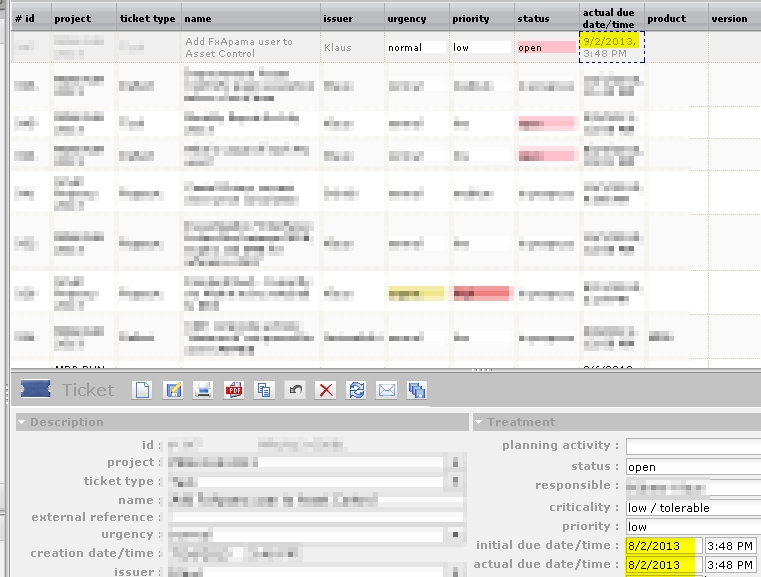The height and width of the screenshot is (577, 761).
Task: Click the send mail envelope icon
Action: 386,390
